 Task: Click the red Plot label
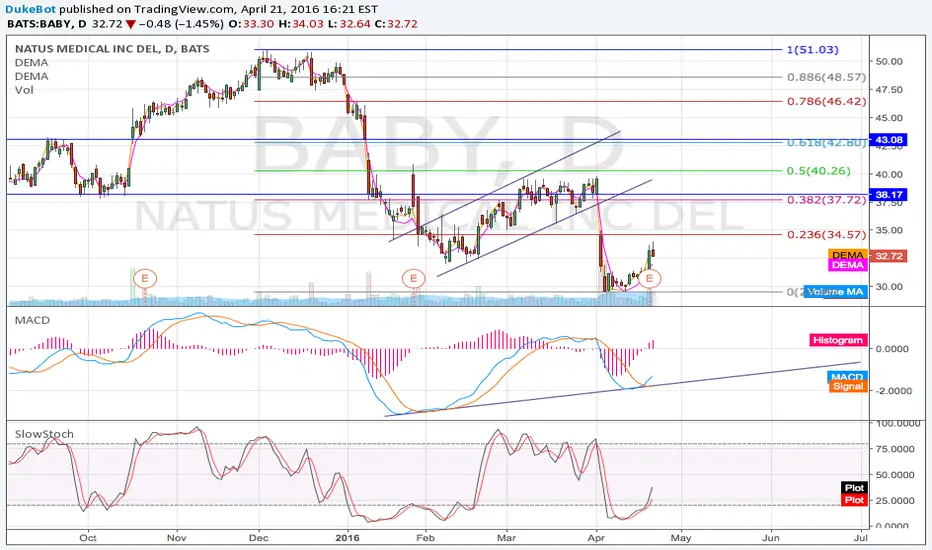tap(854, 499)
